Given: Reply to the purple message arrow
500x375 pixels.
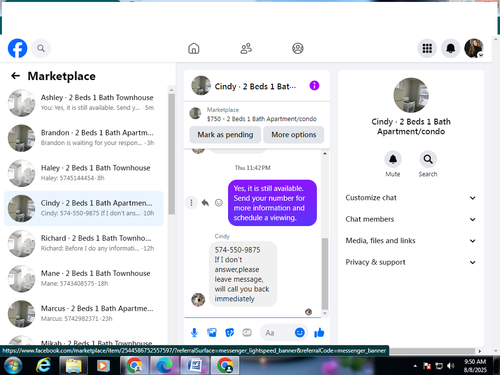Looking at the screenshot, I should [x=205, y=203].
